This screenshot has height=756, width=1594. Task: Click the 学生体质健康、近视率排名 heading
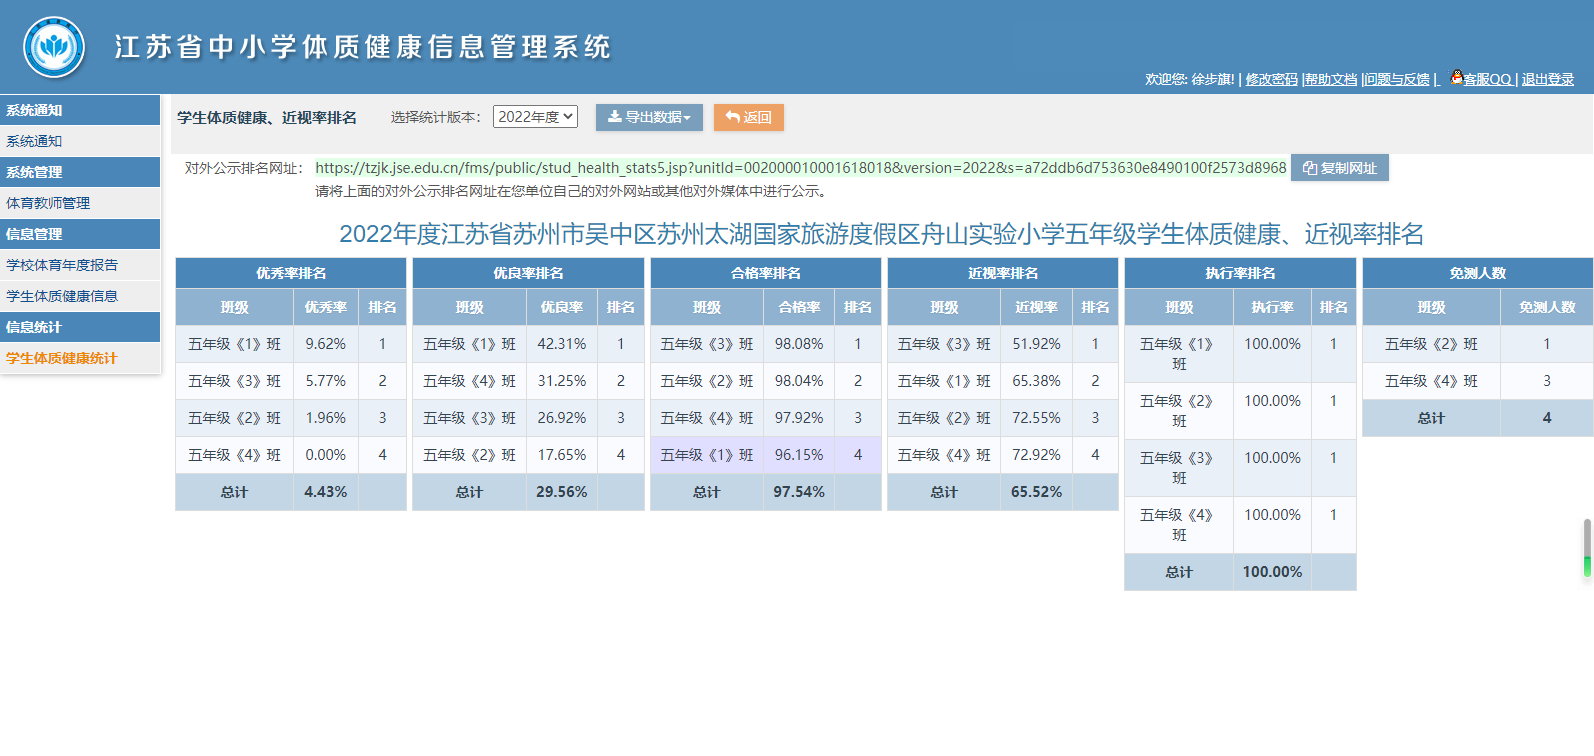[x=267, y=118]
